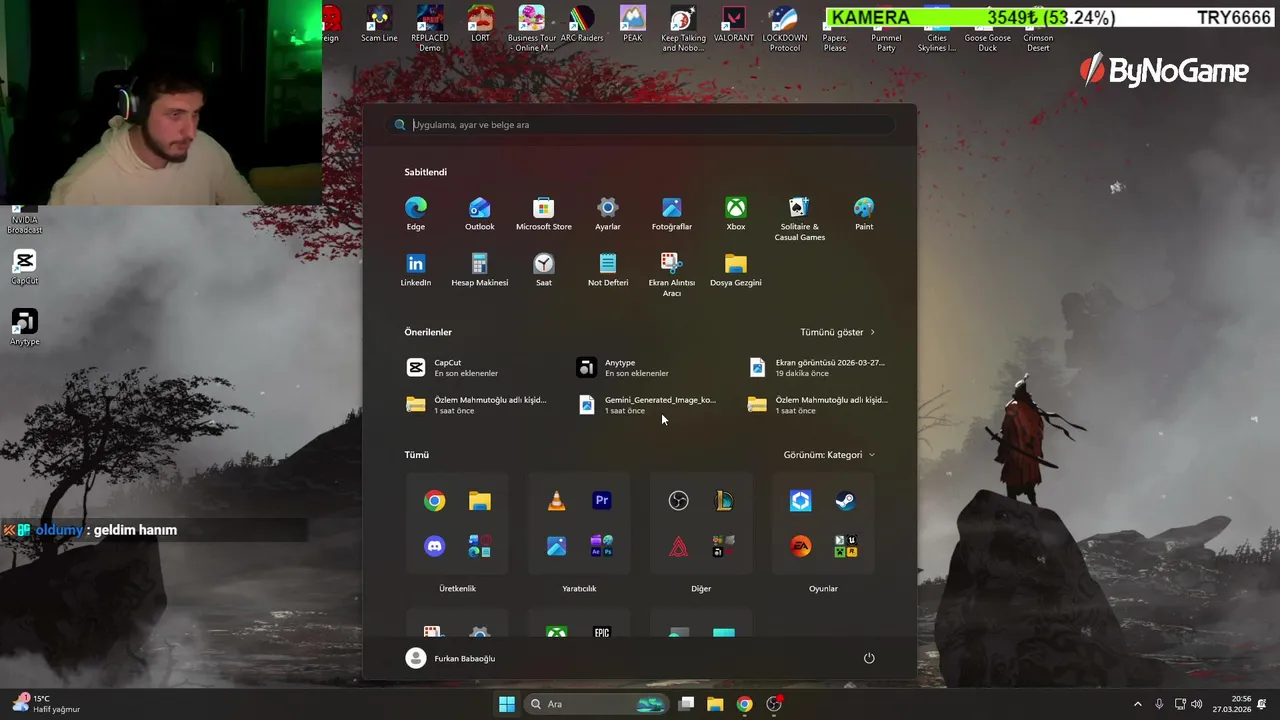Open Task View on the taskbar
Viewport: 1280px width, 720px height.
click(686, 704)
